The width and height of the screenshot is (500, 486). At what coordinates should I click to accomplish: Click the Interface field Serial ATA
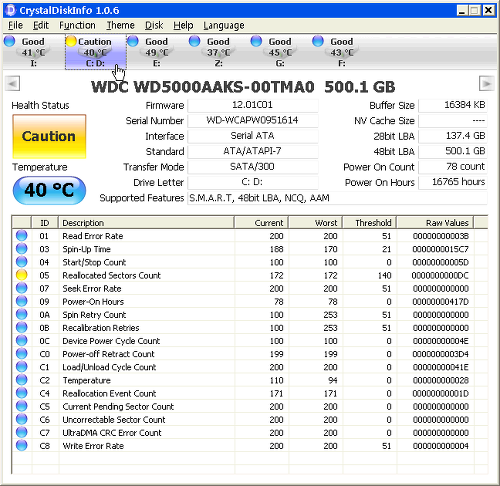click(253, 136)
